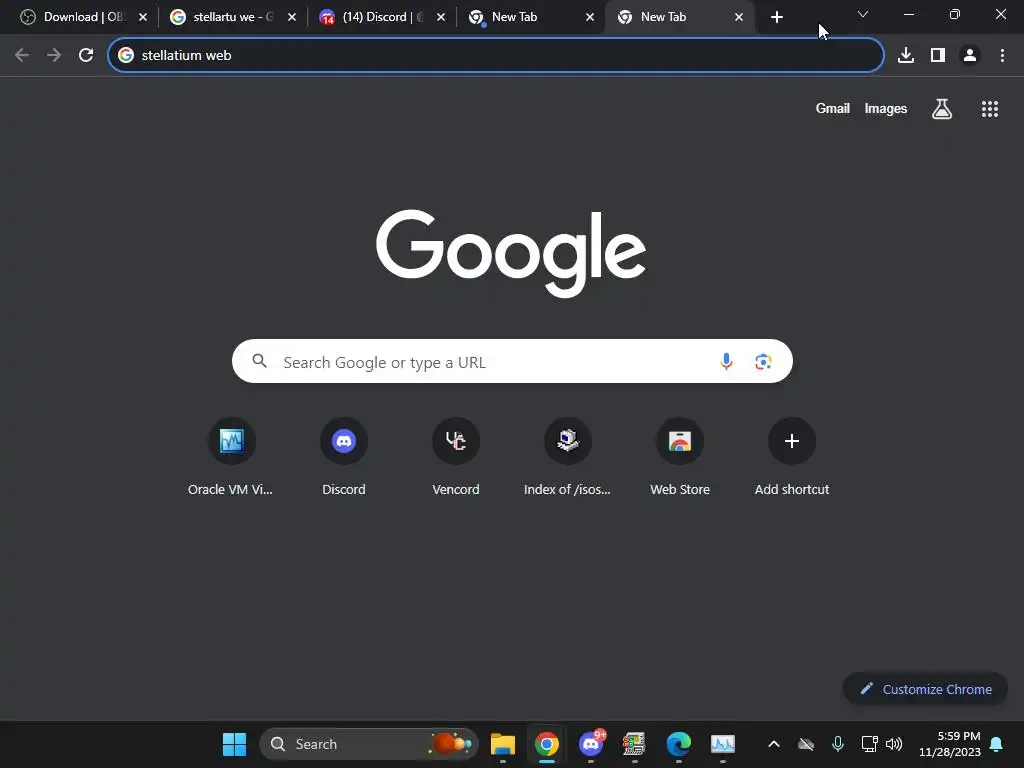
Task: Expand the tab search chevron
Action: (863, 14)
